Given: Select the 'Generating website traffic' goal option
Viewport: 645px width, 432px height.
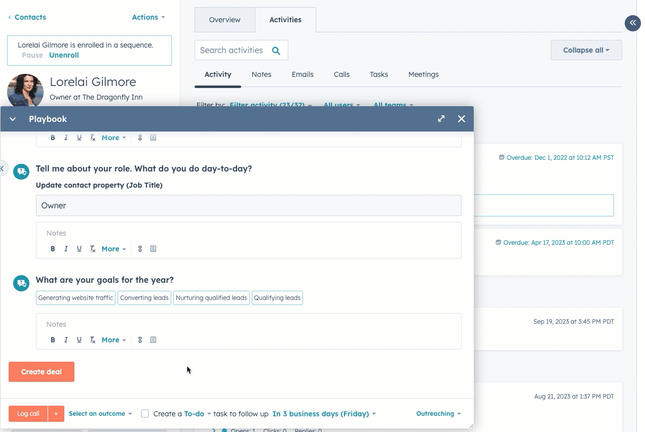Looking at the screenshot, I should point(75,298).
